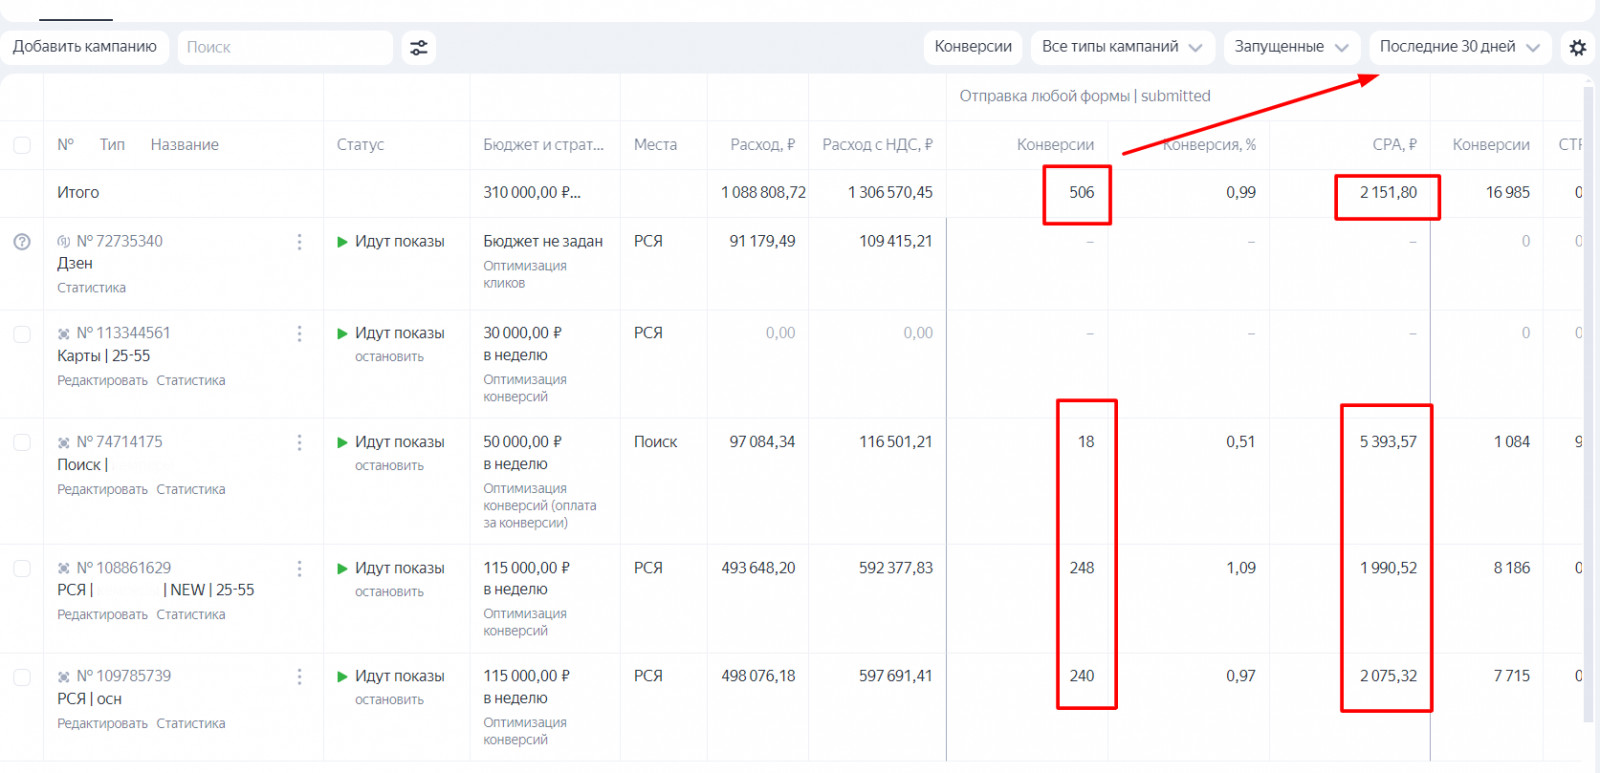This screenshot has height=773, width=1600.
Task: Click остановить for campaign 108861629
Action: [x=389, y=592]
